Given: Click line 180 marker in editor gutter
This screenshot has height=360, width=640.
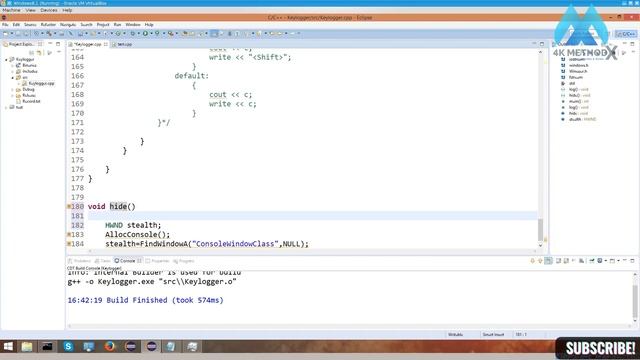Looking at the screenshot, I should click(x=69, y=207).
